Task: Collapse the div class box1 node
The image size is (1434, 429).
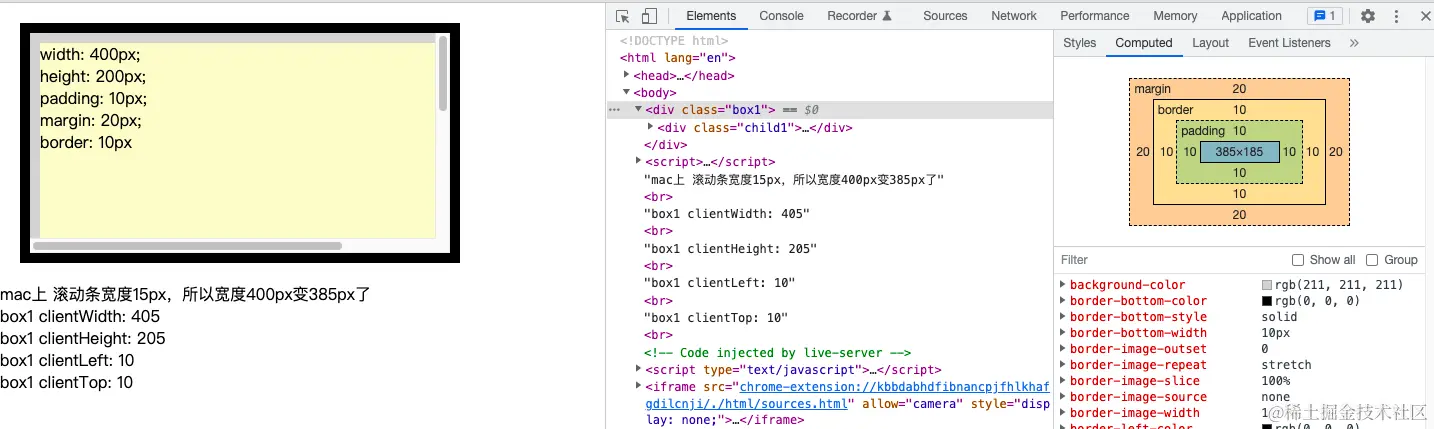Action: (639, 109)
